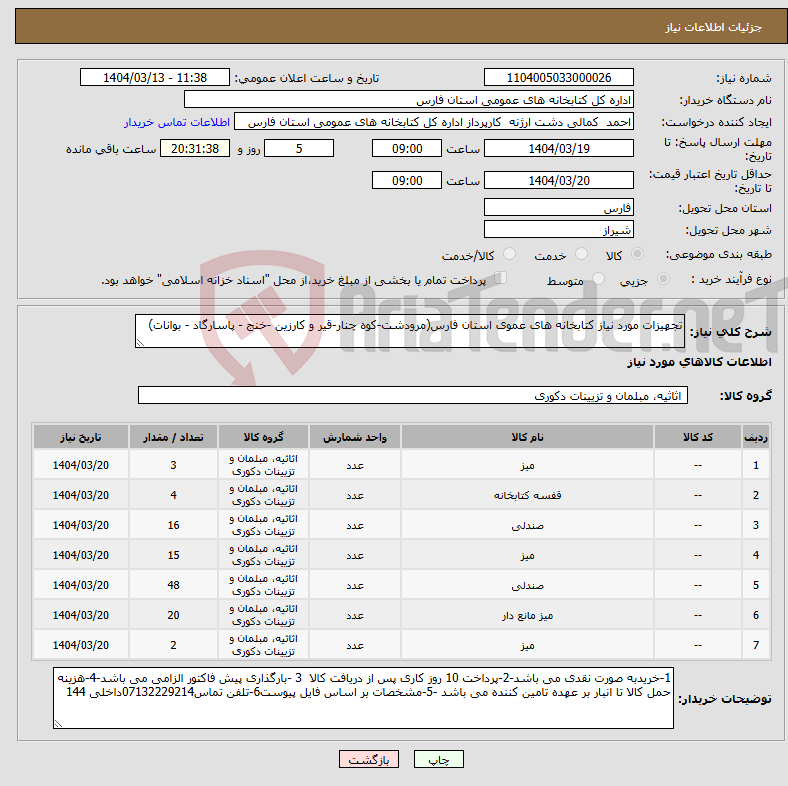Click the general need description text area
788x786 pixels.
(410, 331)
